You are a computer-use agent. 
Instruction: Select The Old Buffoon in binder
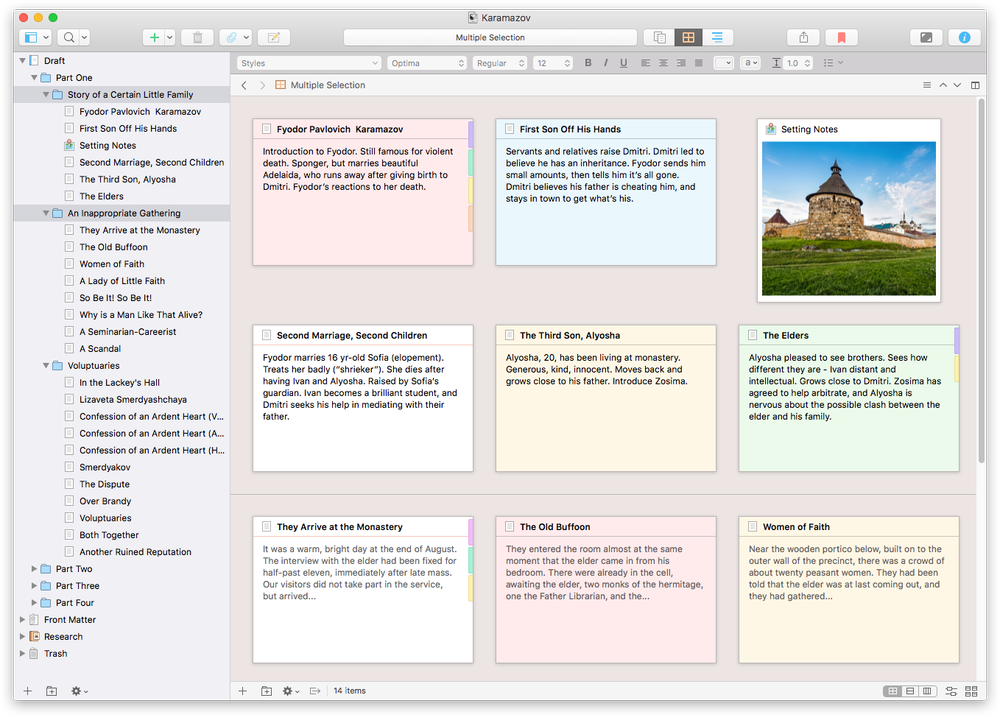(x=114, y=247)
